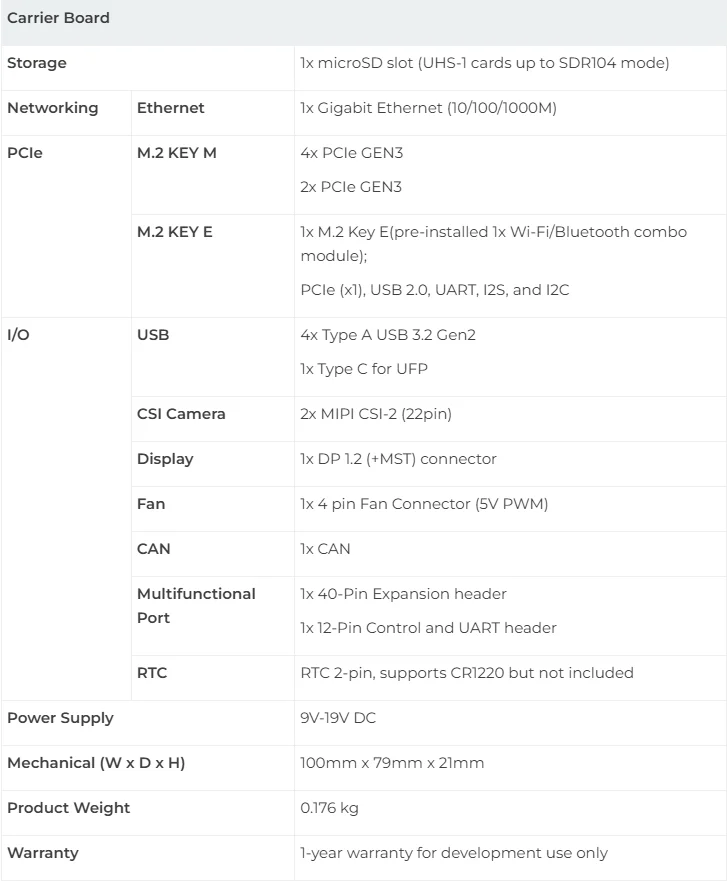Click the M.2 KEY E label
Viewport: 727px width, 881px height.
pyautogui.click(x=175, y=232)
